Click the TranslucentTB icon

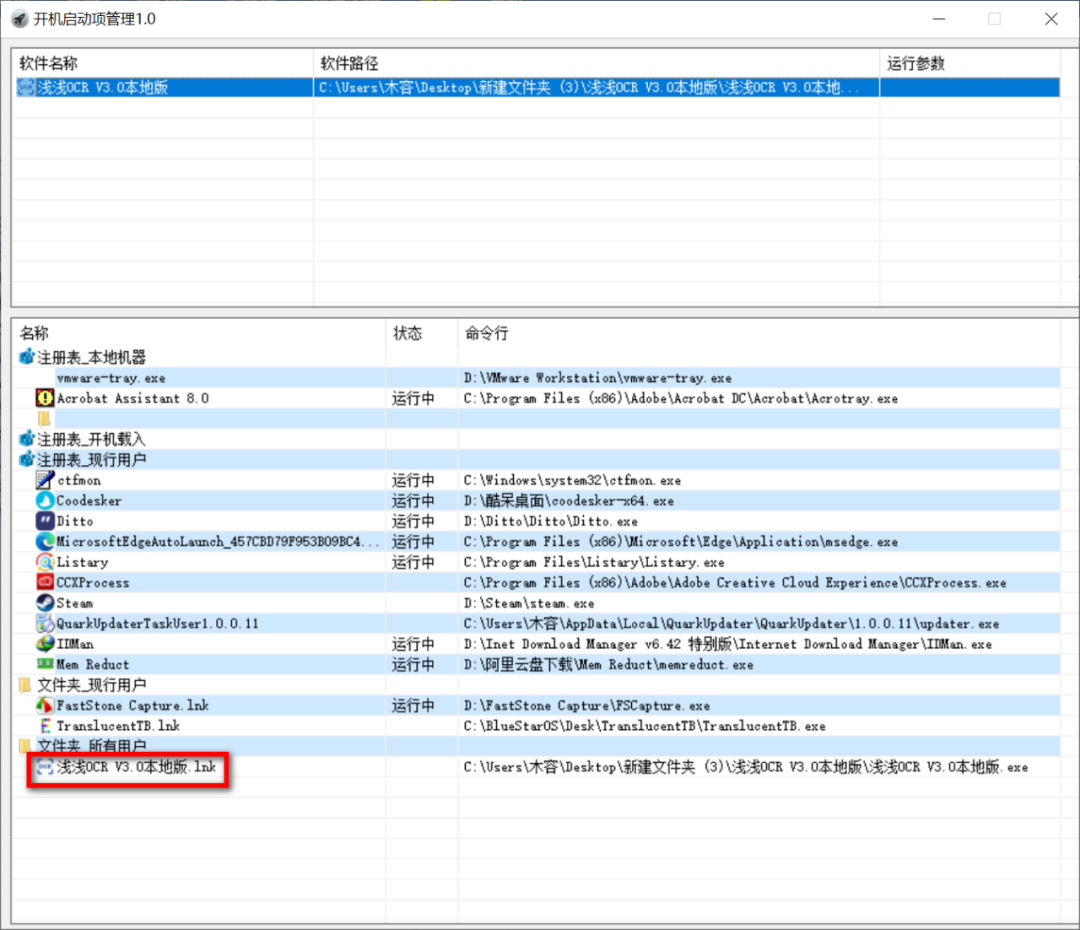pyautogui.click(x=45, y=725)
